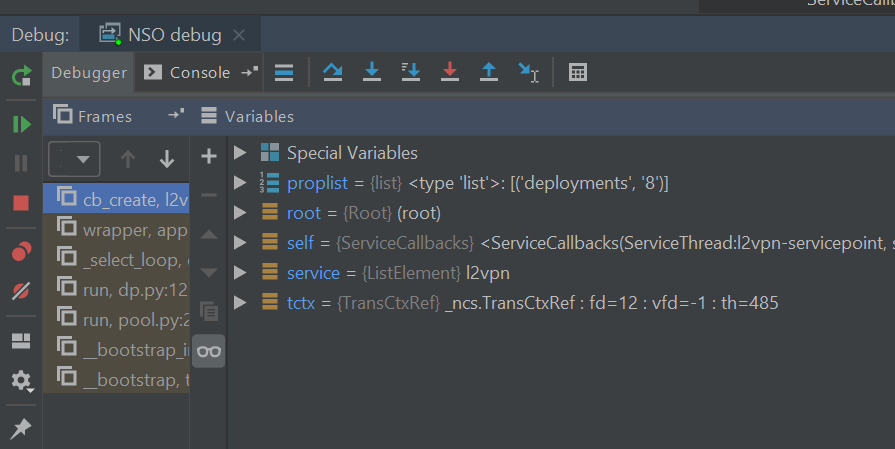Screen dimensions: 895x449
Task: Click Step Into icon
Action: [x=372, y=72]
